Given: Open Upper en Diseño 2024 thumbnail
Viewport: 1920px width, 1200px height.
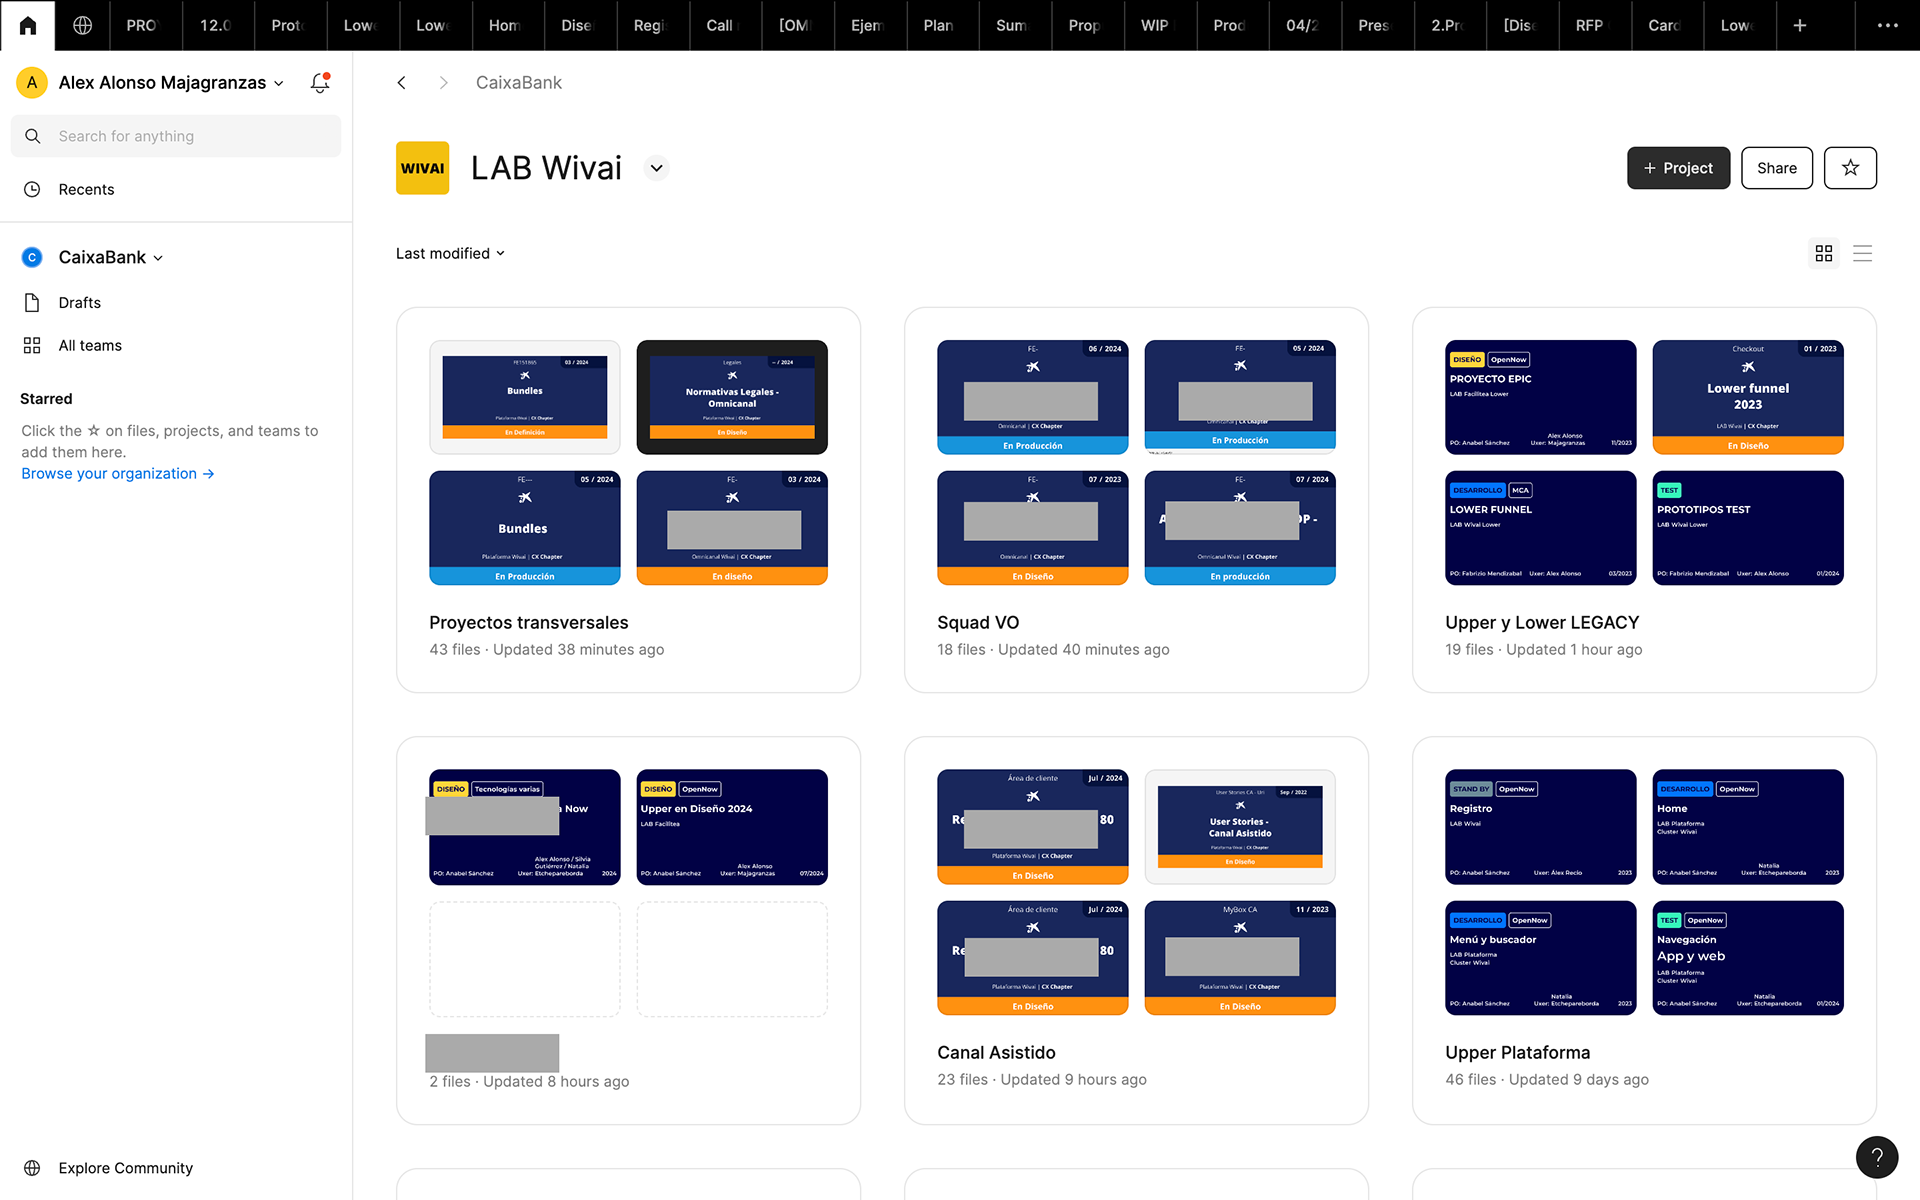Looking at the screenshot, I should (732, 827).
